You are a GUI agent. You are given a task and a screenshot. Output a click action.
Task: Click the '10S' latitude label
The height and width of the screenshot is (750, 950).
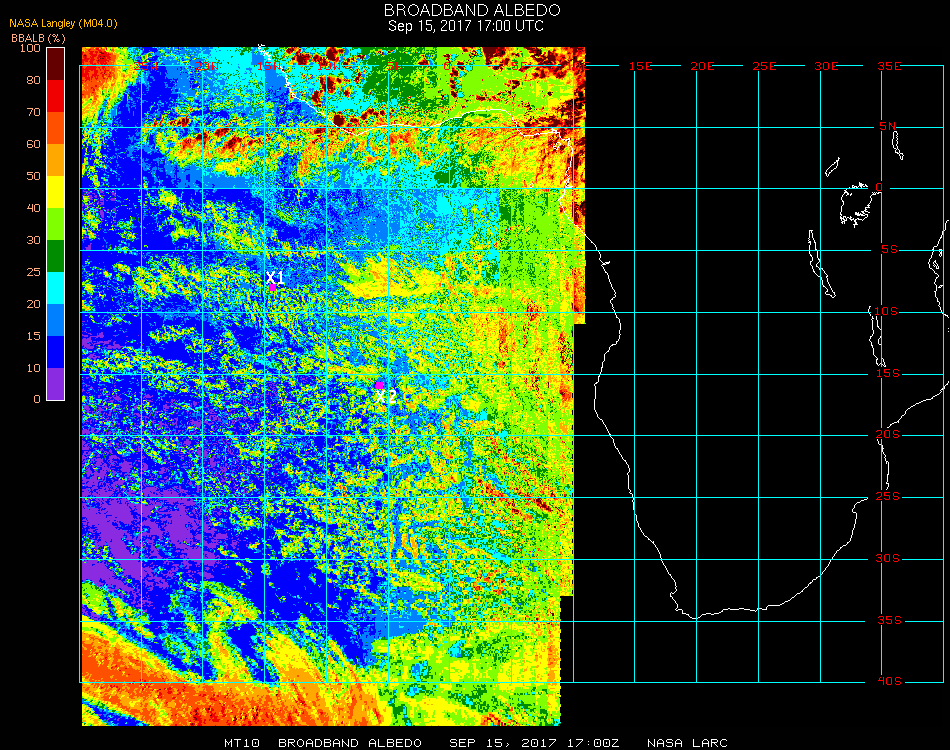click(x=886, y=311)
